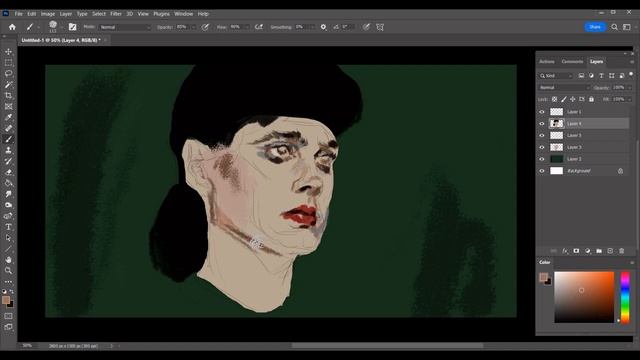Select the Hand tool
640x360 pixels.
pyautogui.click(x=8, y=260)
